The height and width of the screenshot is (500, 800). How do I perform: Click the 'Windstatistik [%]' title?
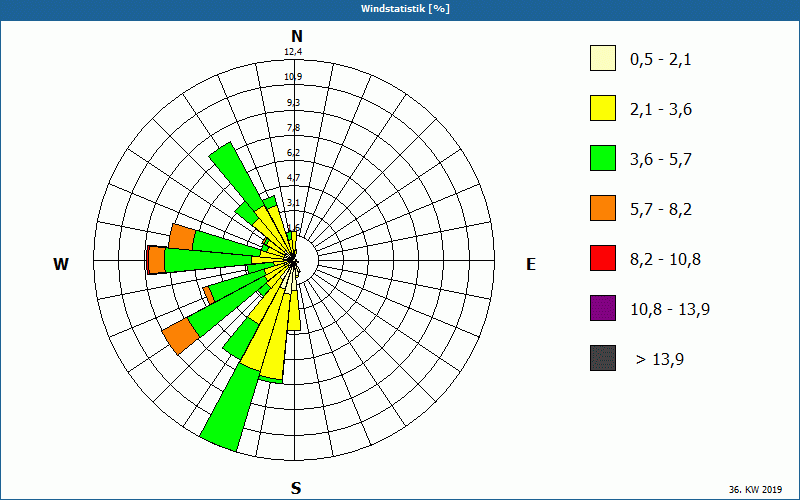[405, 9]
